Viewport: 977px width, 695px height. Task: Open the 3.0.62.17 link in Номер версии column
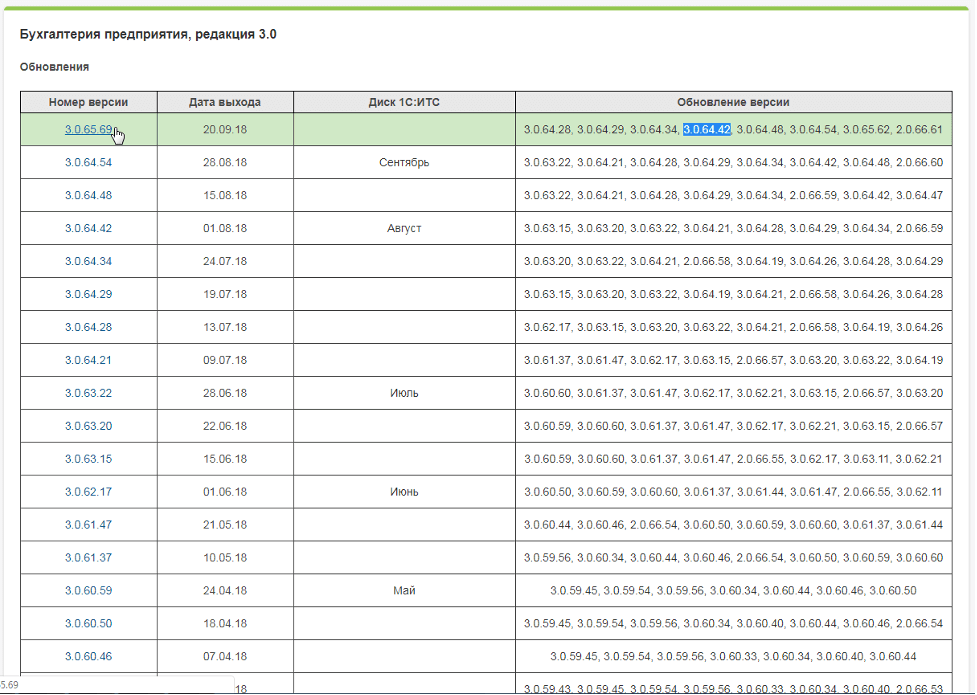point(88,492)
